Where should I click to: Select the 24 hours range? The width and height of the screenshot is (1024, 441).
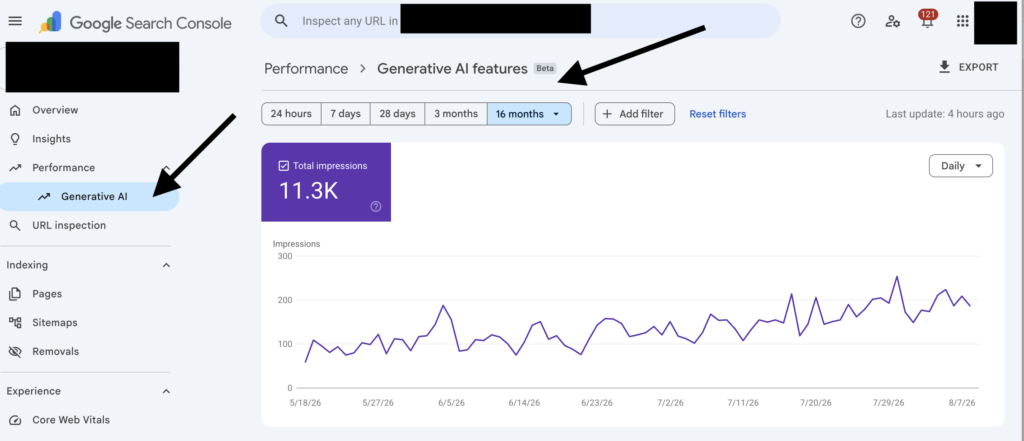(291, 114)
